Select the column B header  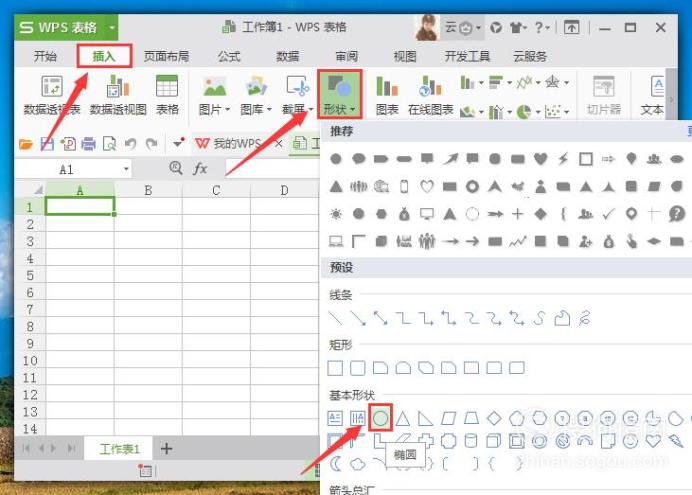pyautogui.click(x=148, y=190)
